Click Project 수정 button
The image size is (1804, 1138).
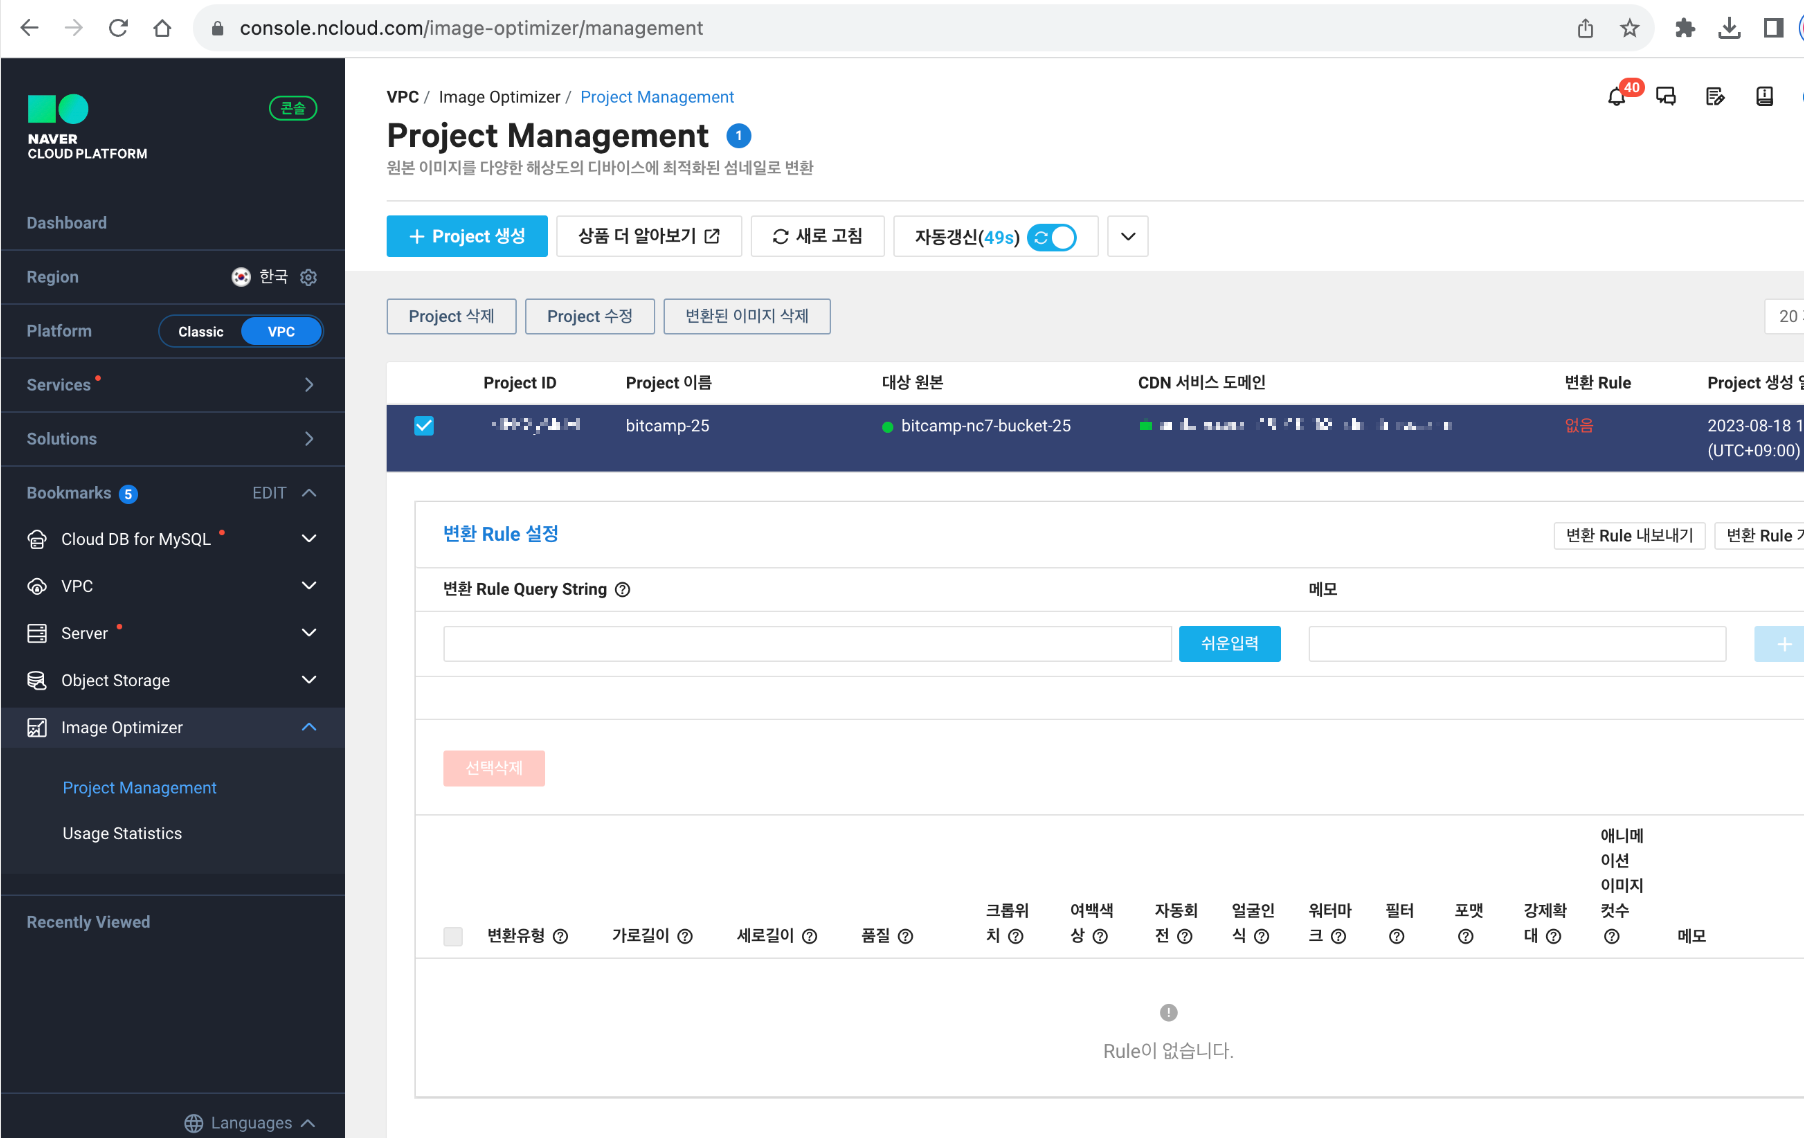pyautogui.click(x=589, y=316)
